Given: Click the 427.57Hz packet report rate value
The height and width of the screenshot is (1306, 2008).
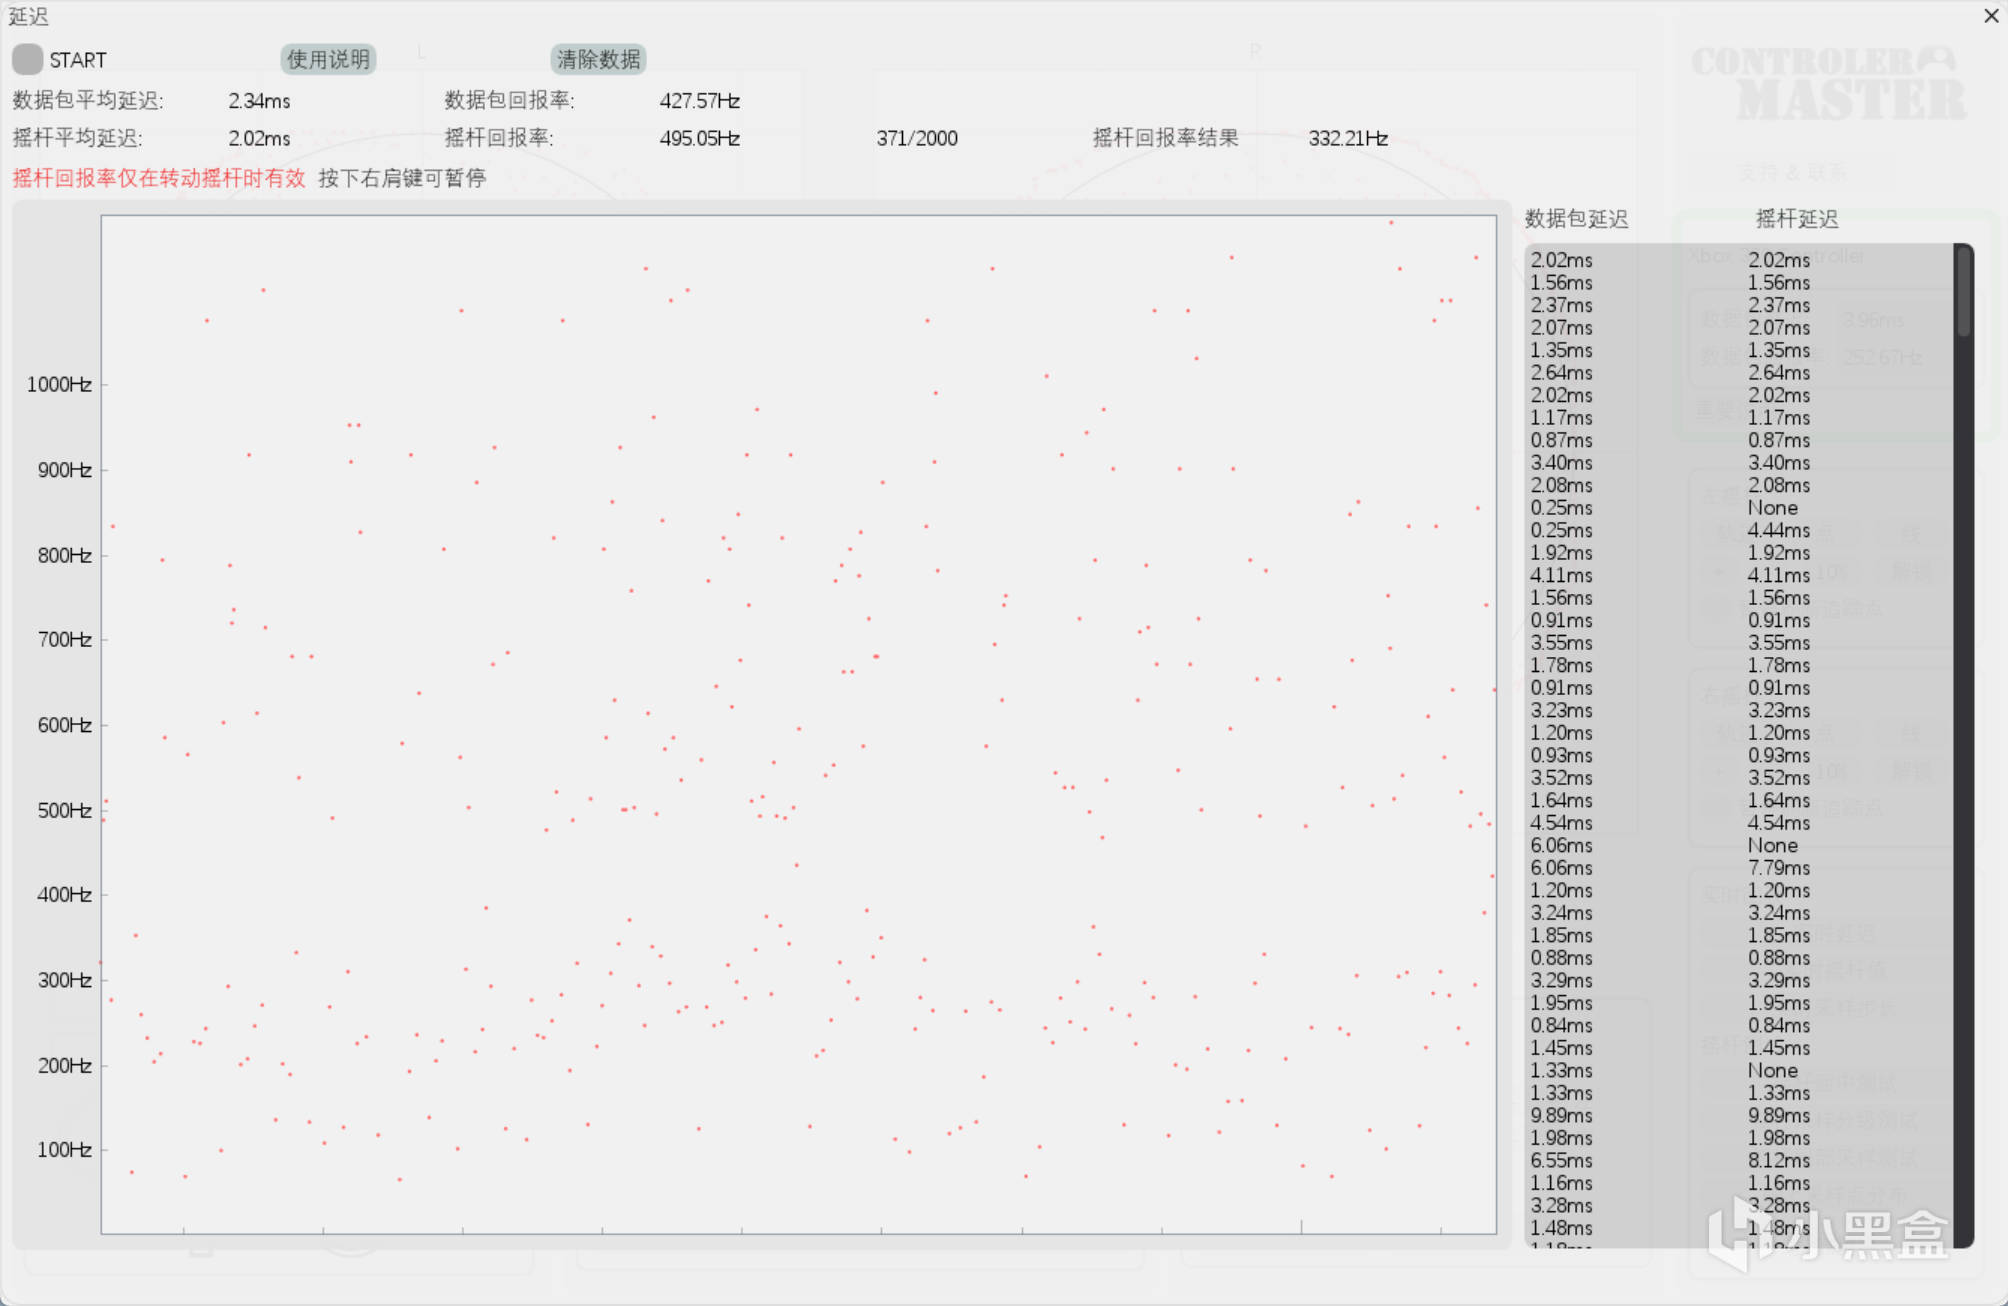Looking at the screenshot, I should 699,101.
